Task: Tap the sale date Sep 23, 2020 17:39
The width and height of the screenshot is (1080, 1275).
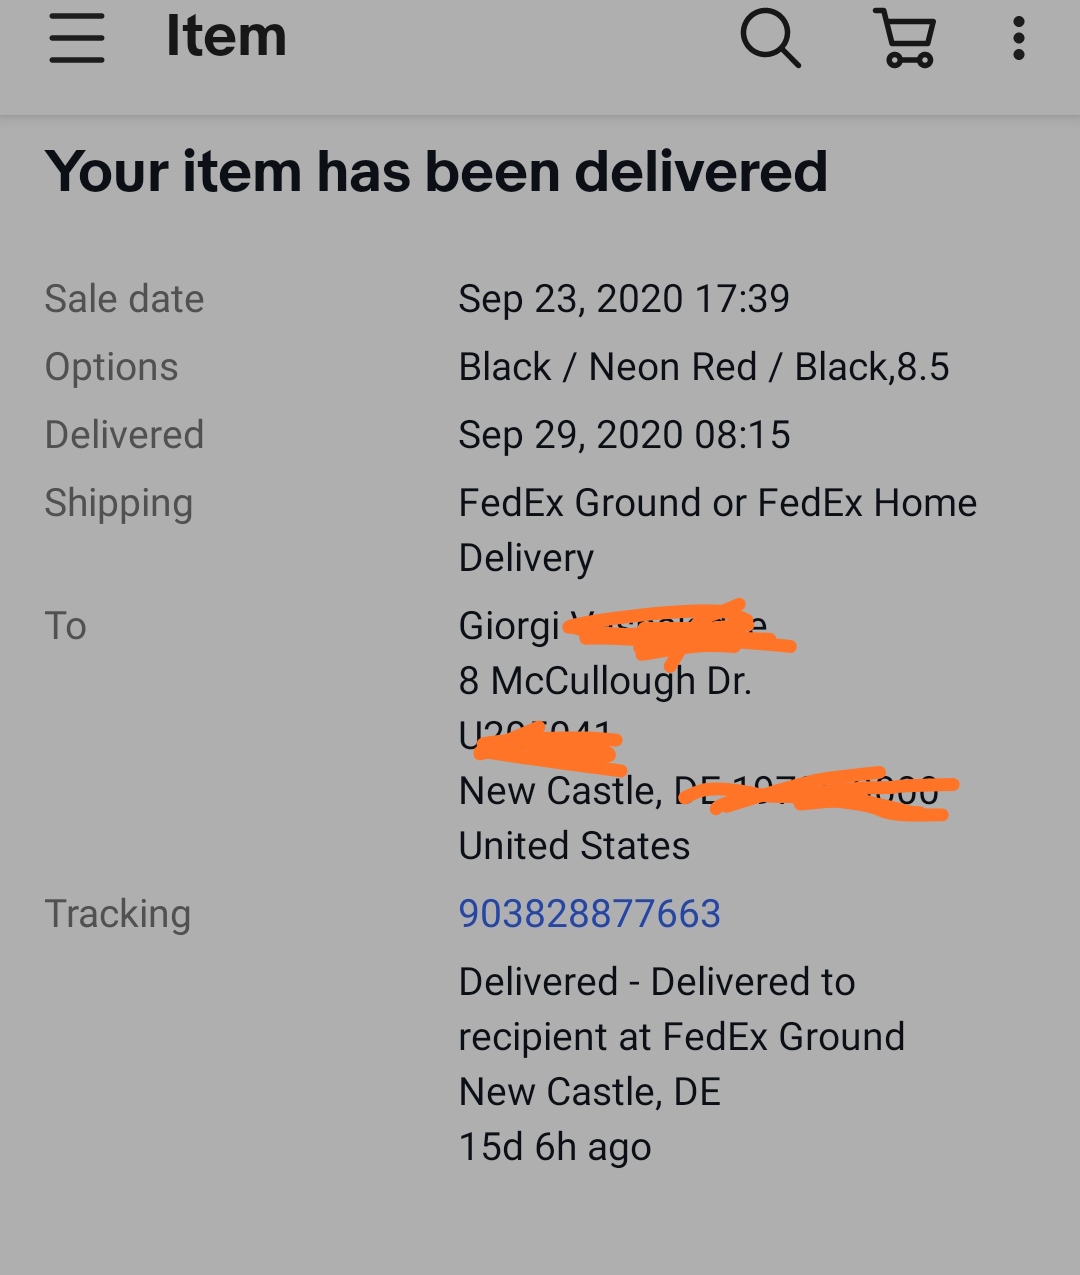Action: tap(623, 299)
